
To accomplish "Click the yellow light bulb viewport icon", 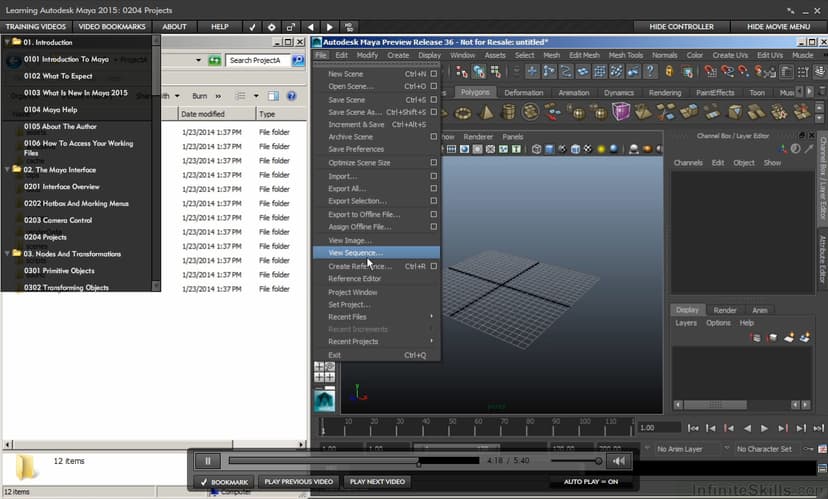I will [601, 149].
